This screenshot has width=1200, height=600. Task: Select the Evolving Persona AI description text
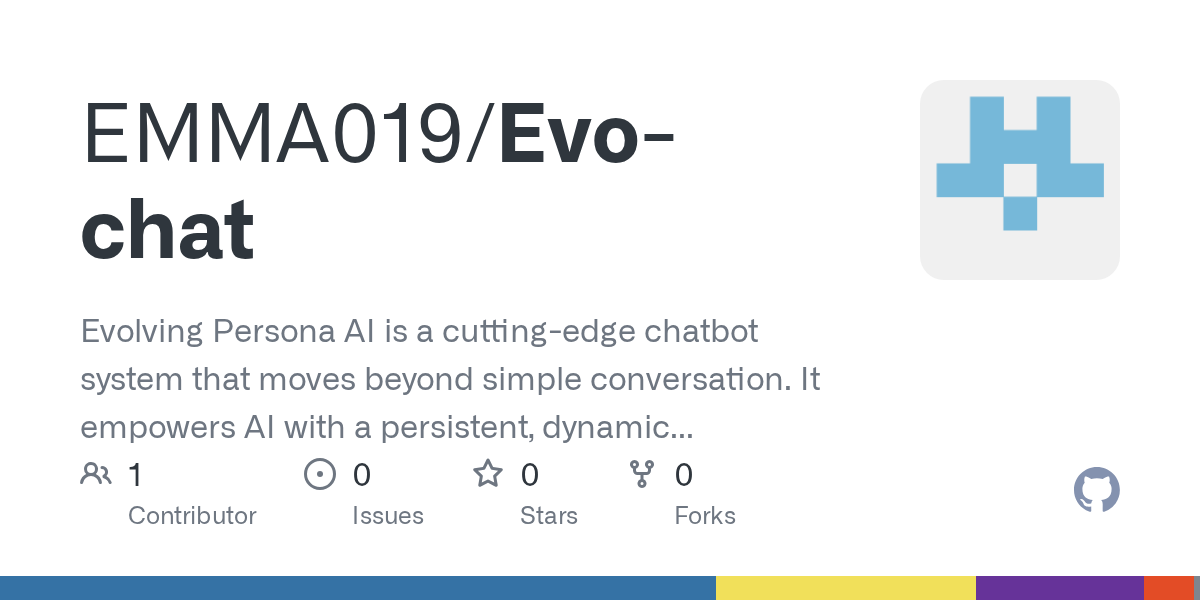click(450, 380)
